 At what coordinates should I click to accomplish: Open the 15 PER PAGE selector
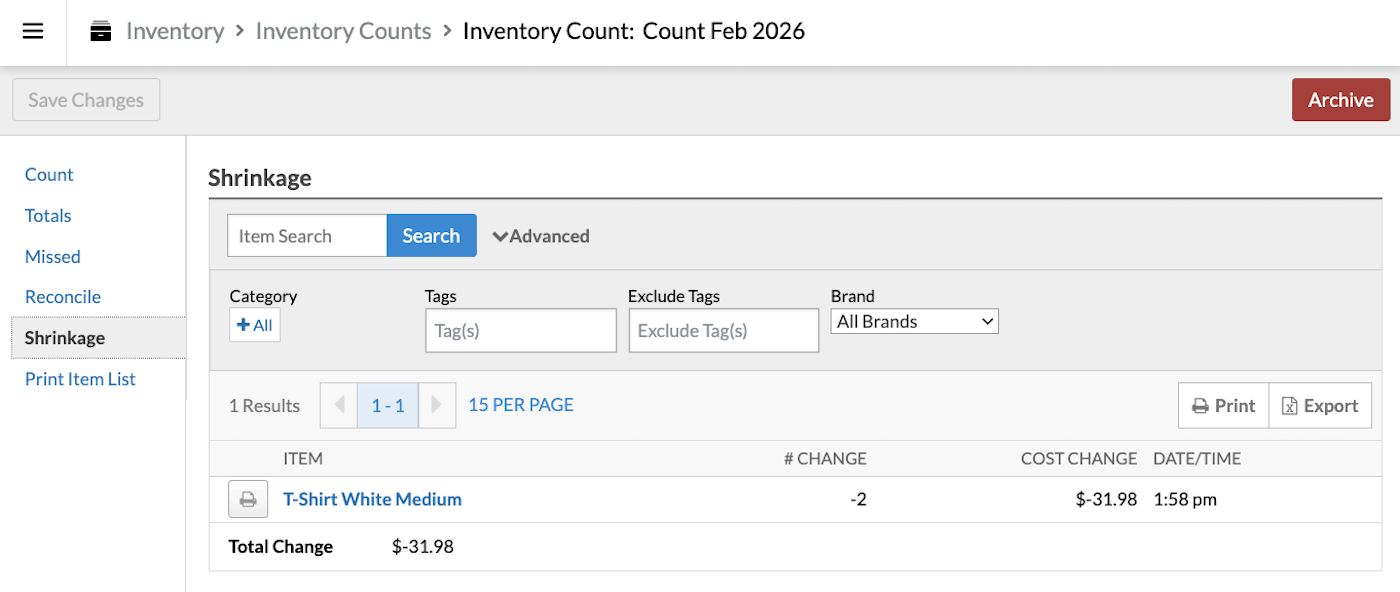(520, 404)
